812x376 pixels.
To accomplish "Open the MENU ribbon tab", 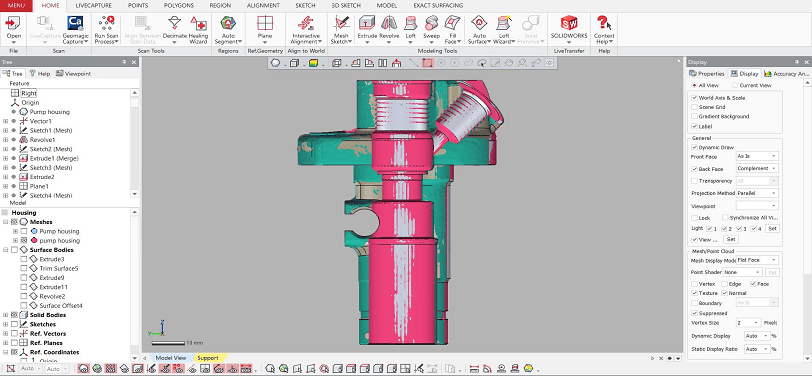I will click(x=16, y=6).
